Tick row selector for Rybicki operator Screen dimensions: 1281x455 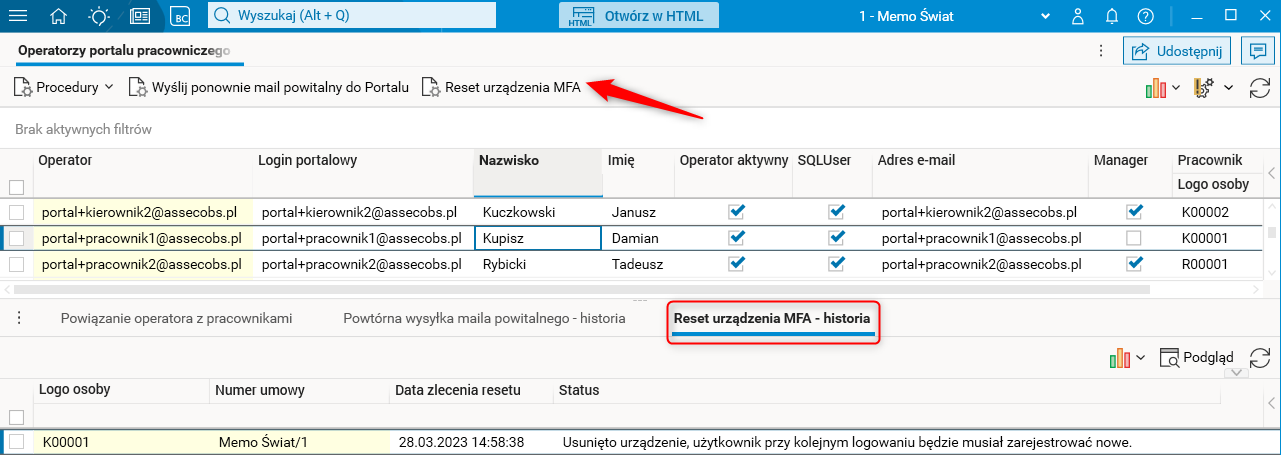click(x=16, y=264)
